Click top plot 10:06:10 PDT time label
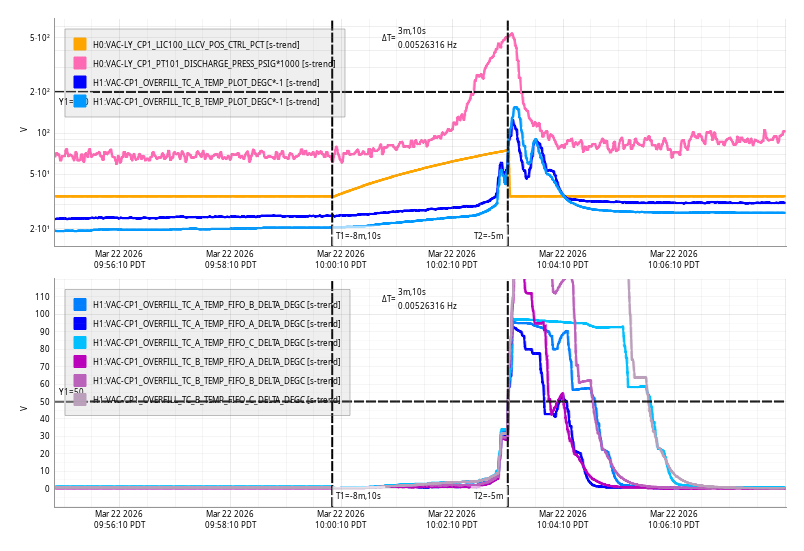Viewport: 804px width, 551px height. 674,265
